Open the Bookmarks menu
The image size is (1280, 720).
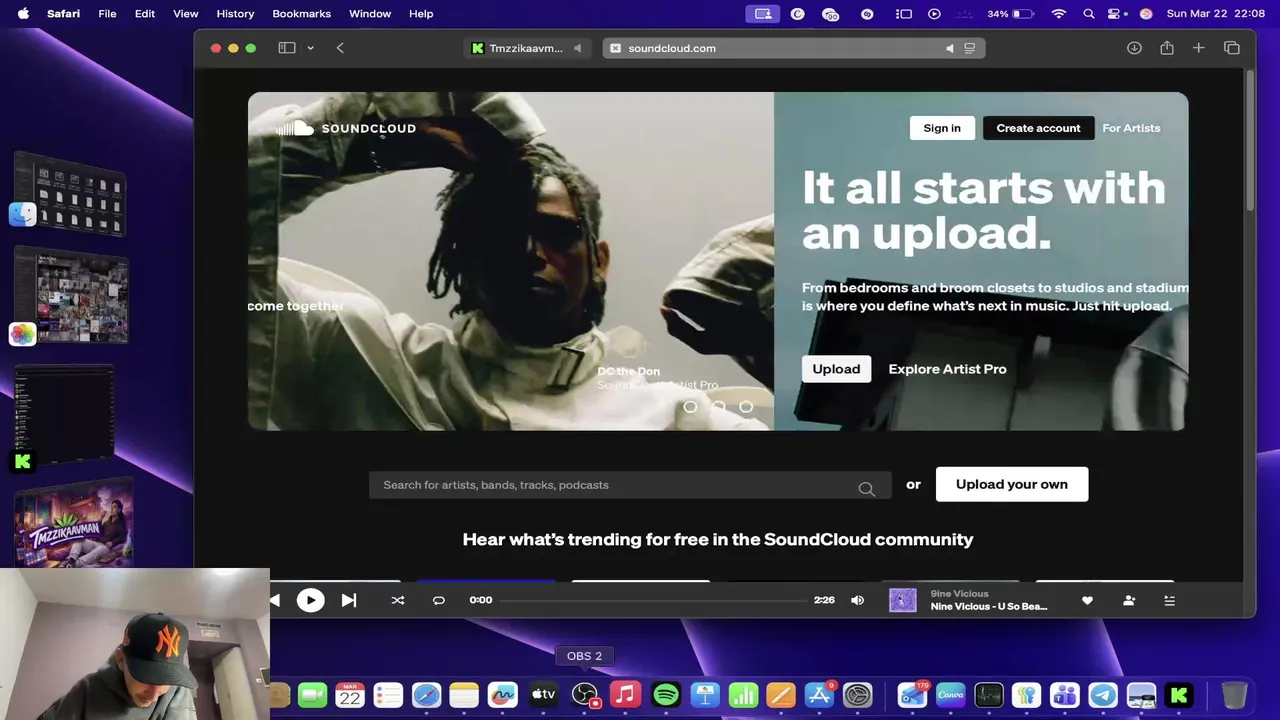(302, 14)
